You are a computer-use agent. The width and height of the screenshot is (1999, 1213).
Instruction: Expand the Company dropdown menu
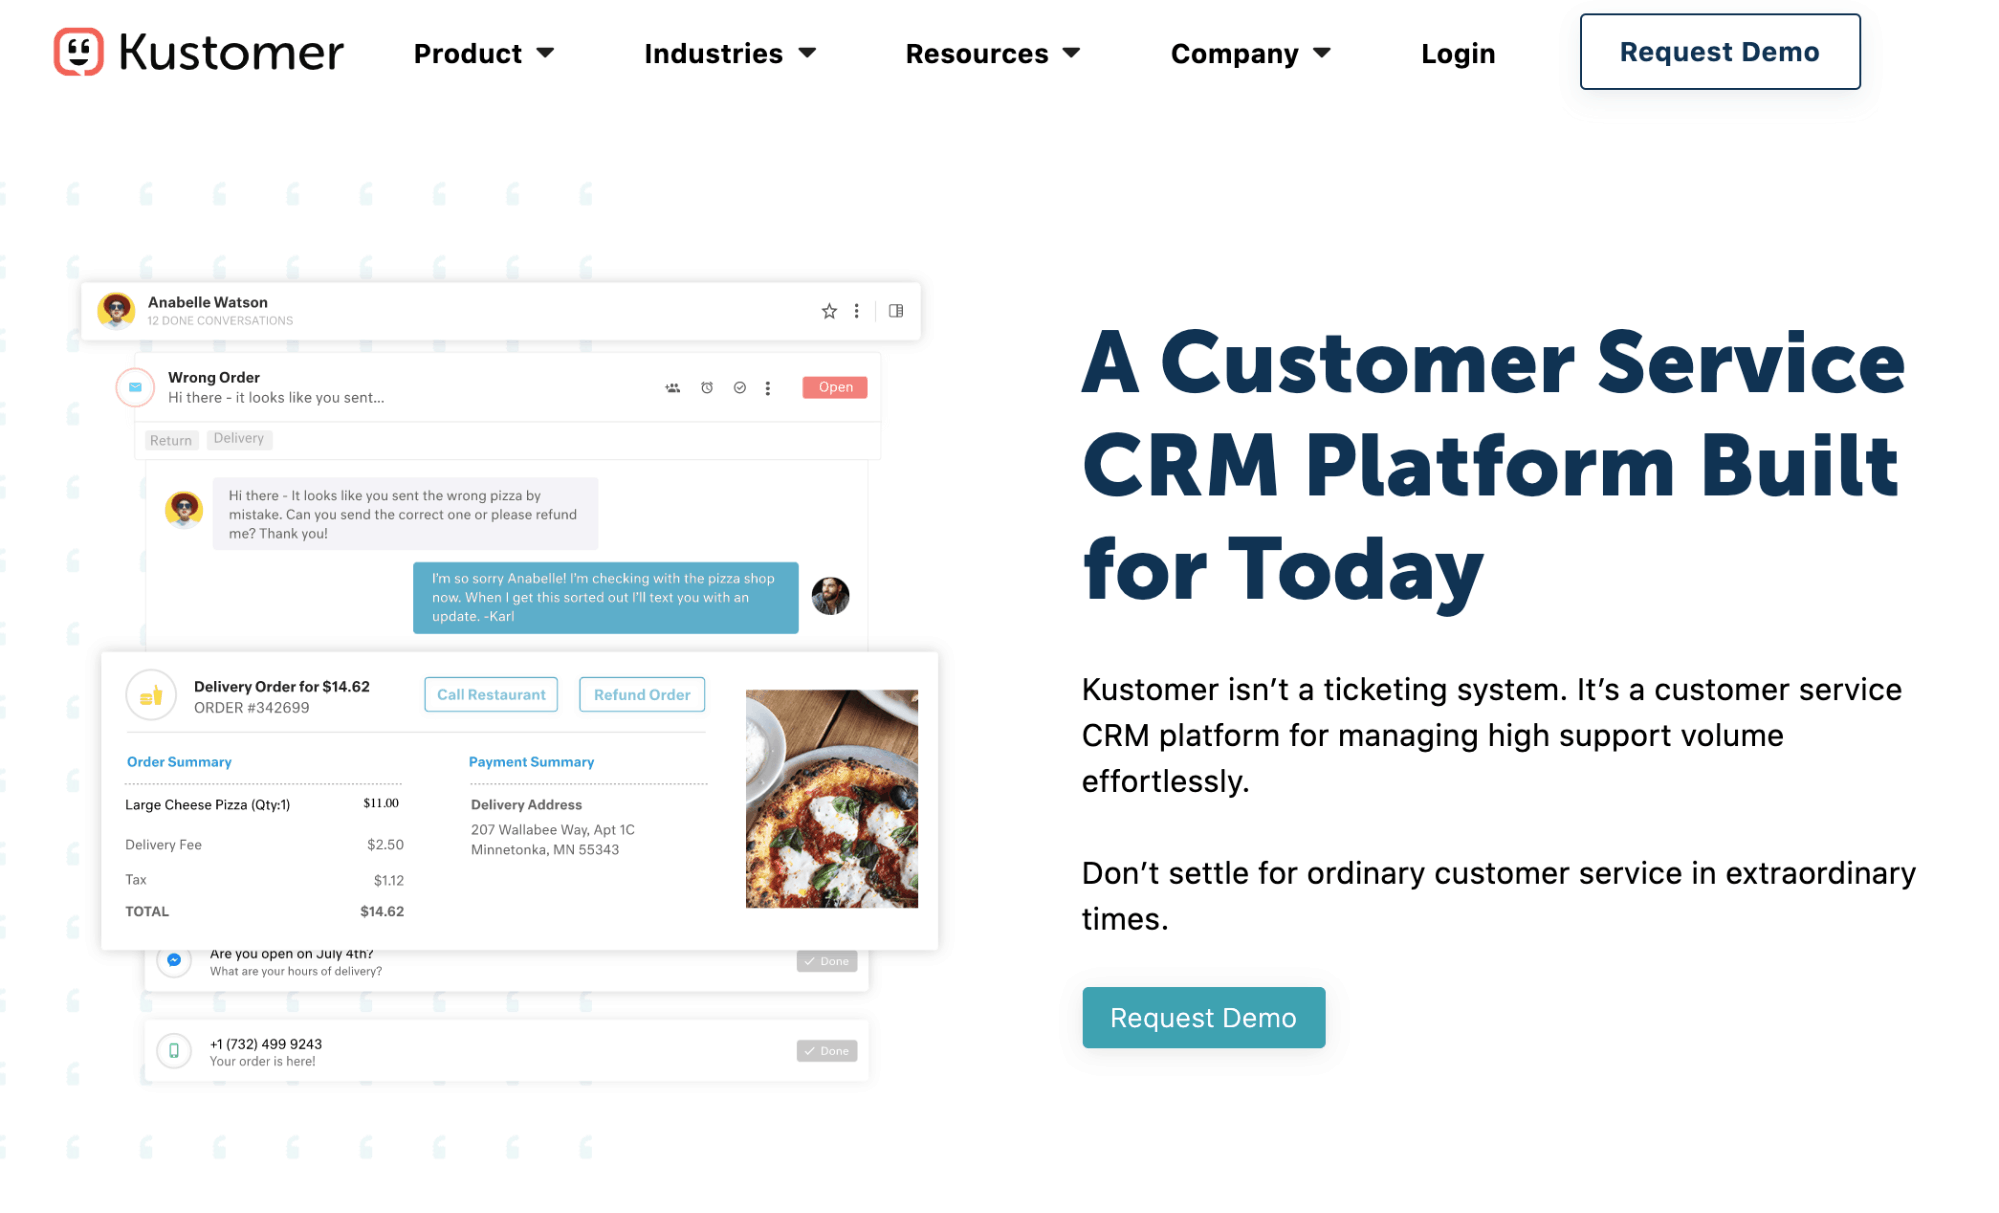(x=1251, y=53)
